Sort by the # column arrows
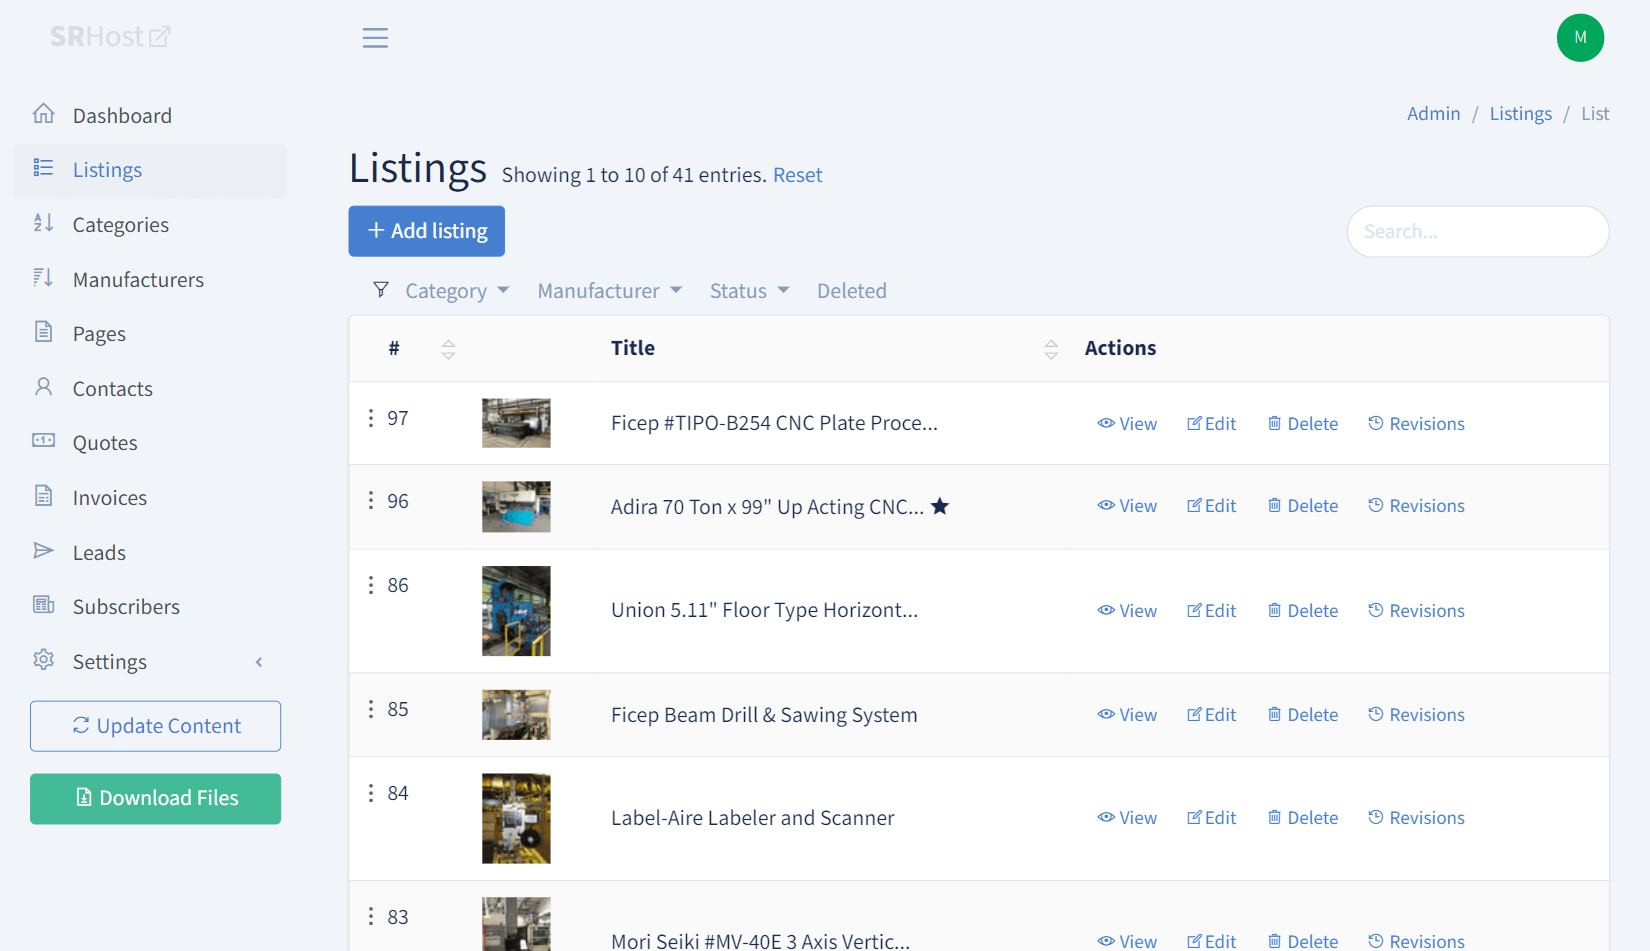This screenshot has height=951, width=1650. [x=448, y=349]
